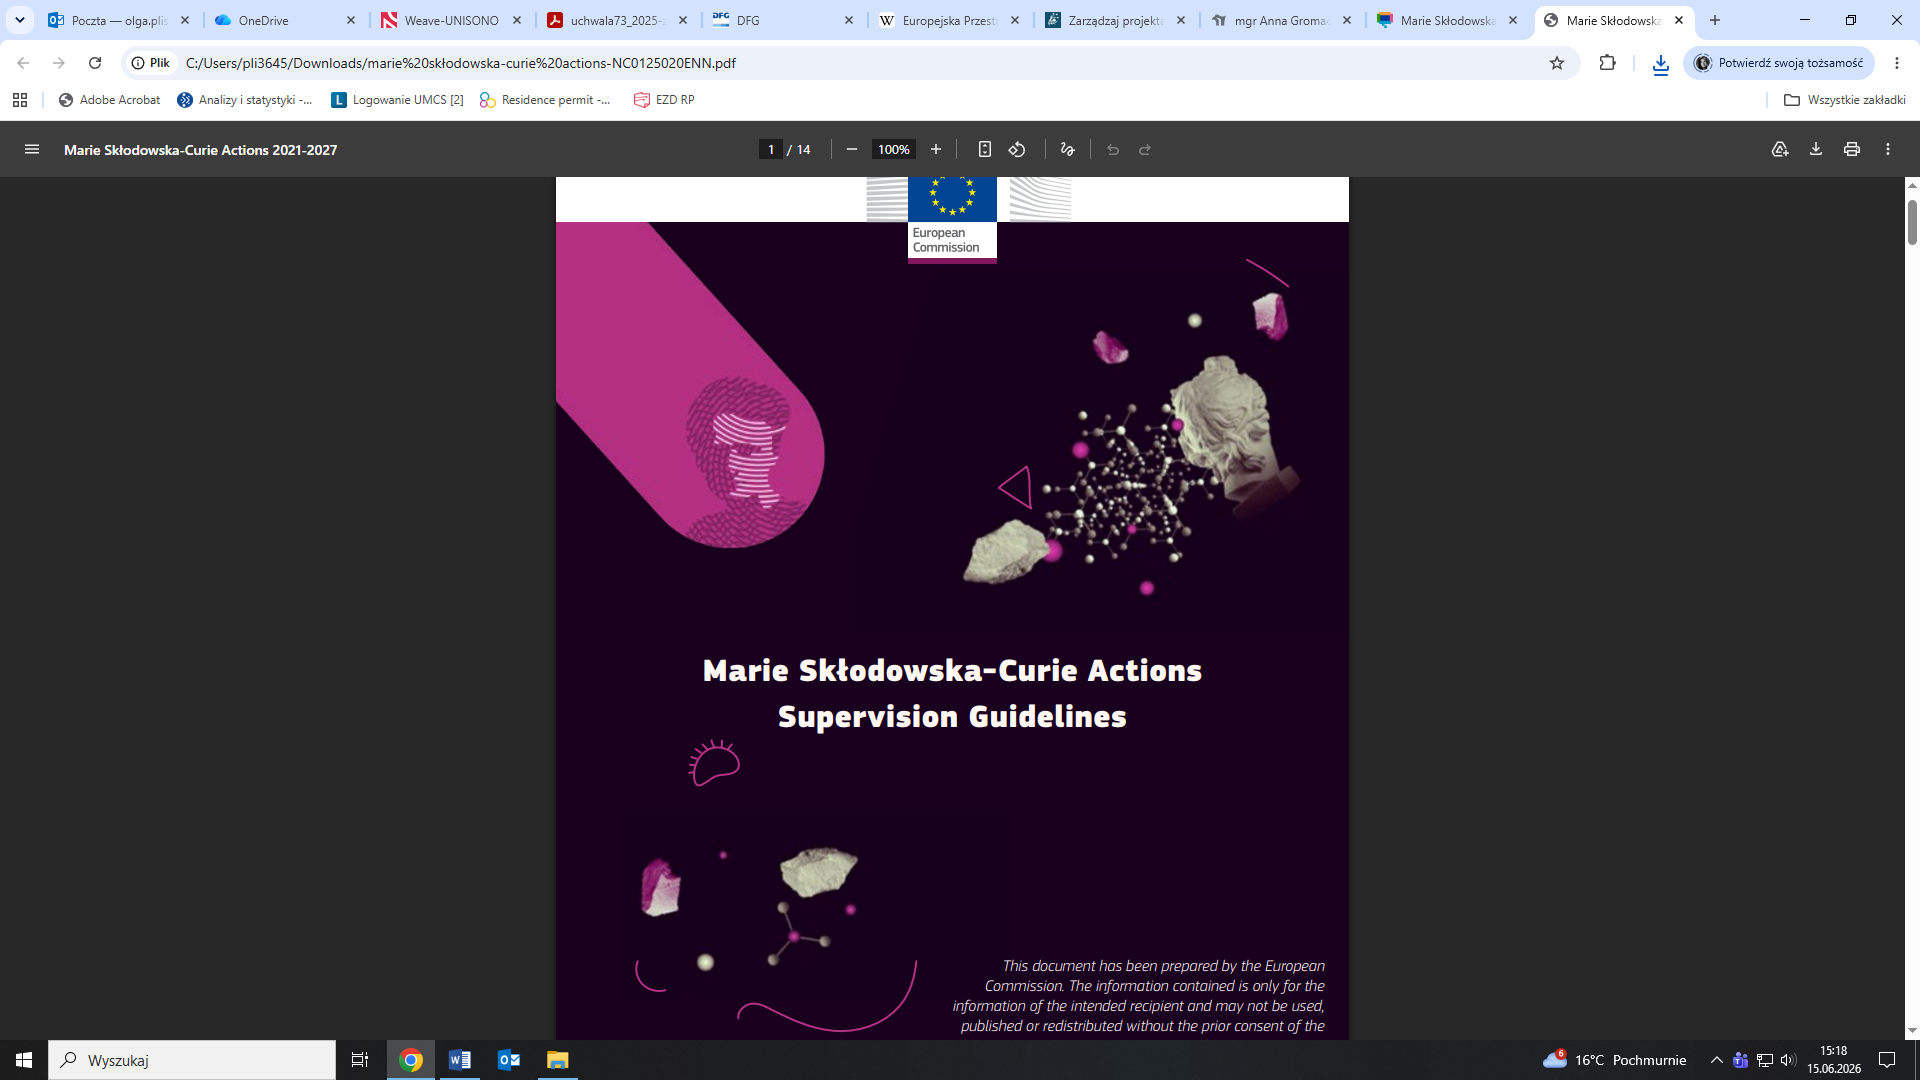Open the extensions puzzle icon
Viewport: 1920px width, 1080px height.
coord(1607,63)
